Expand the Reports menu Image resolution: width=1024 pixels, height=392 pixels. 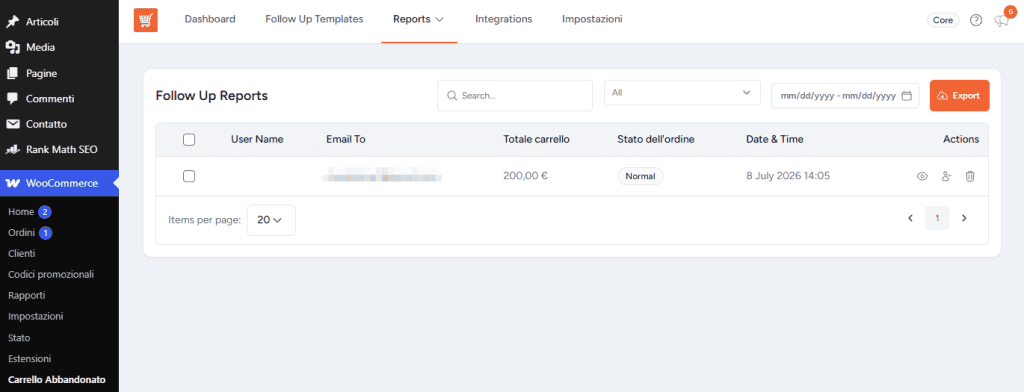[x=419, y=20]
